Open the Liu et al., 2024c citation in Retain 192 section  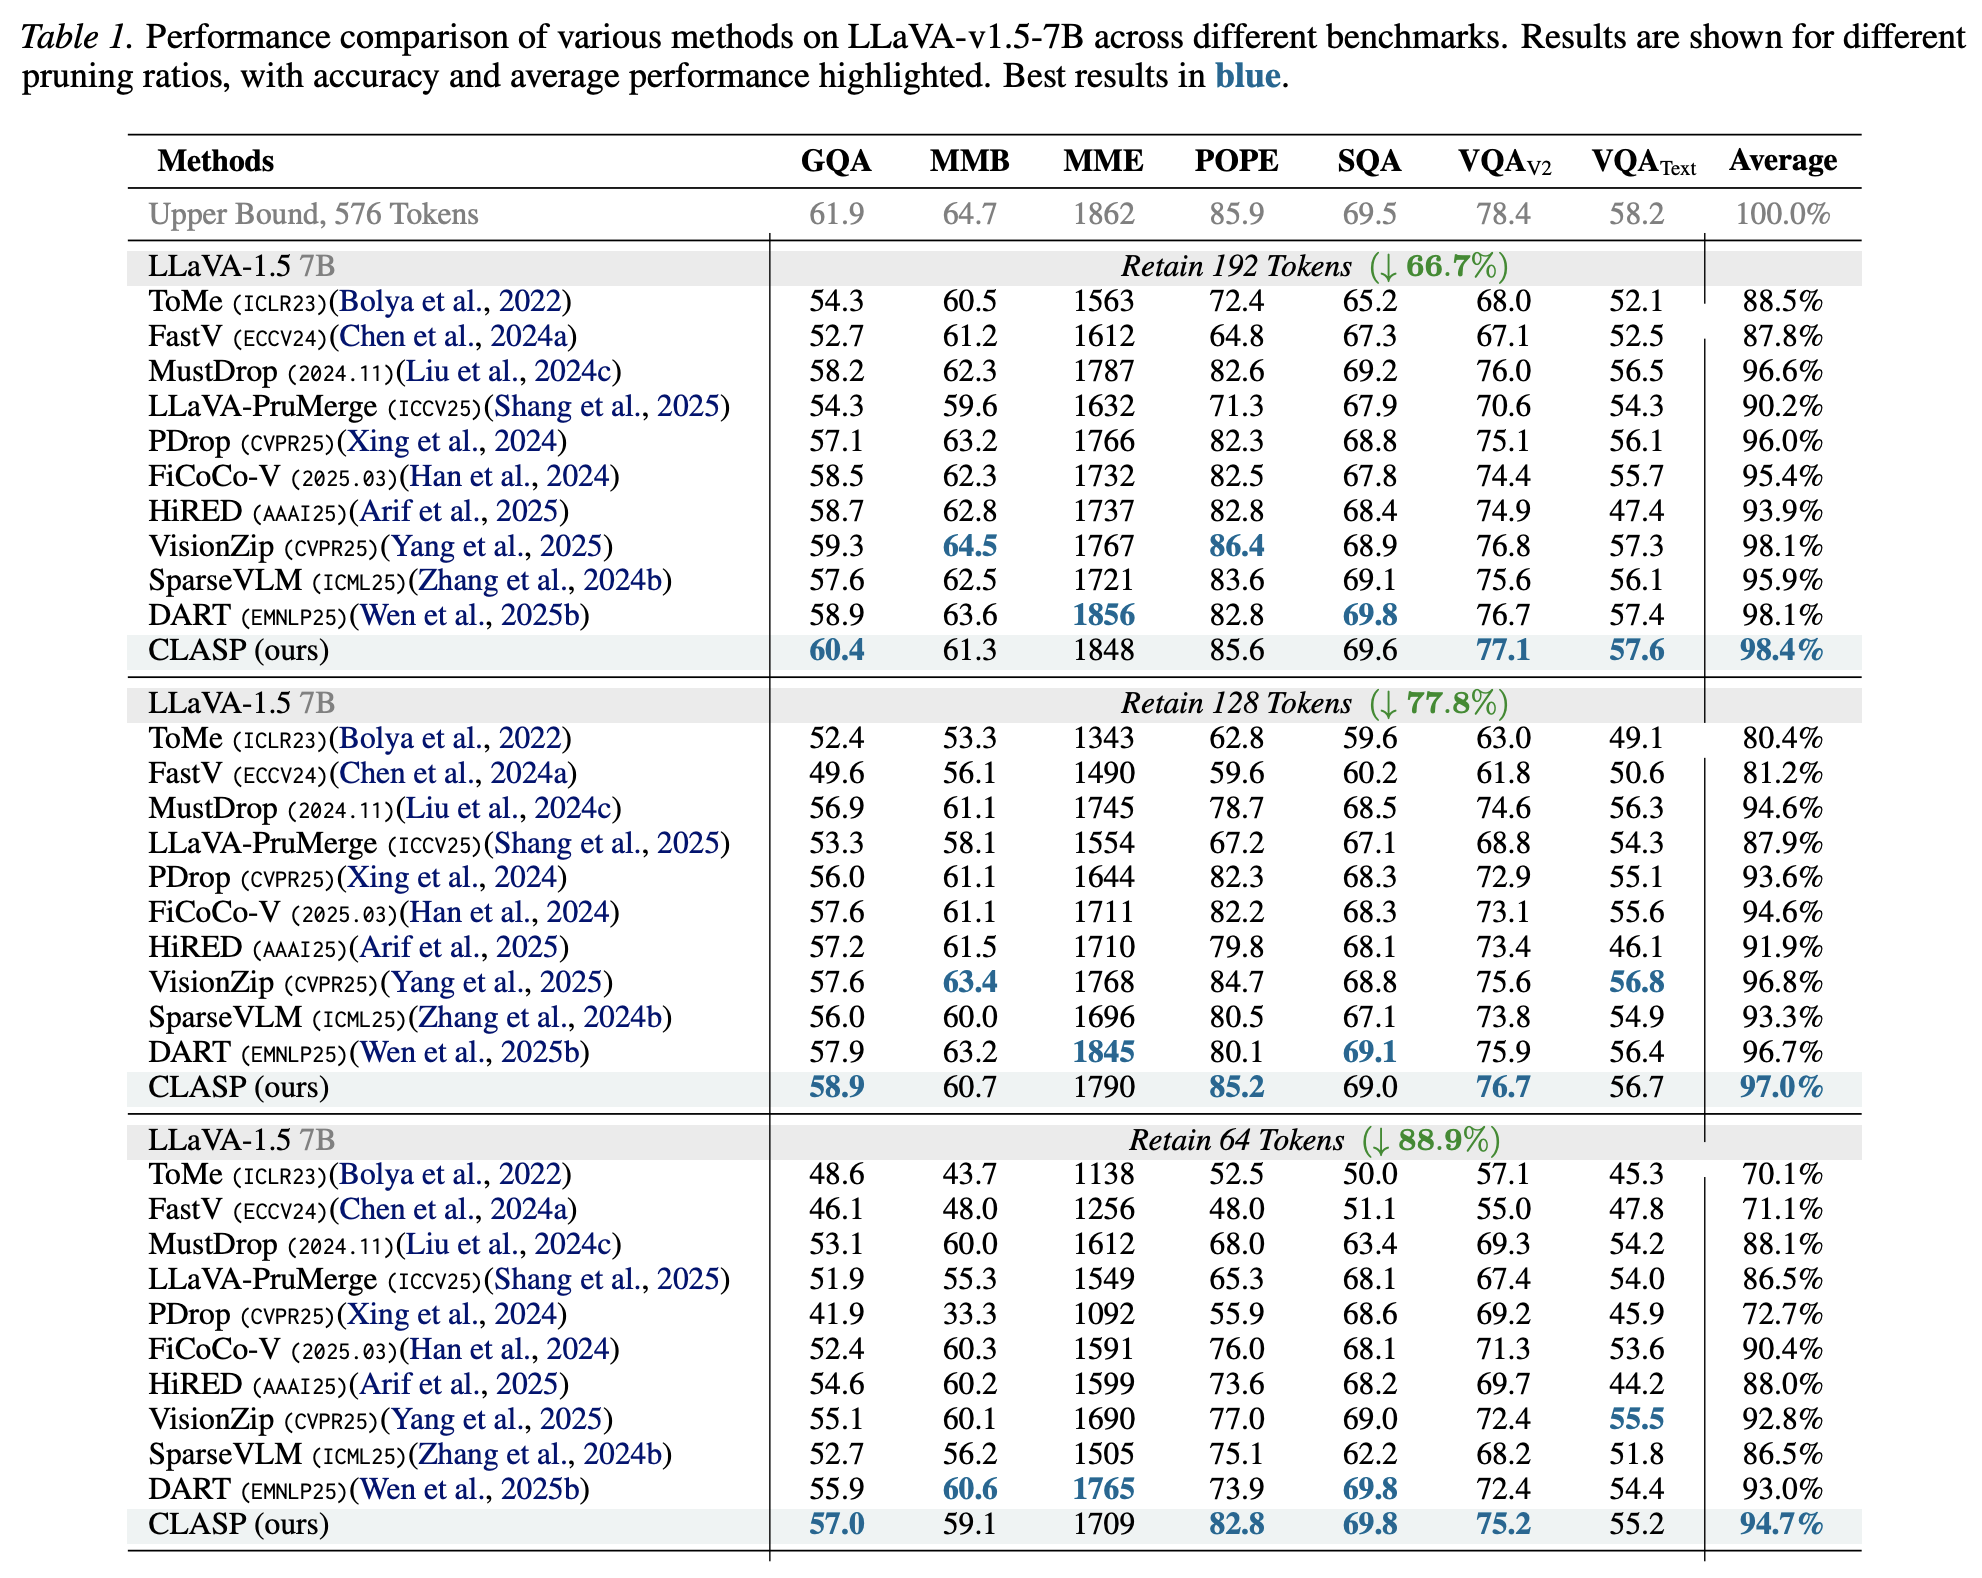click(x=509, y=371)
